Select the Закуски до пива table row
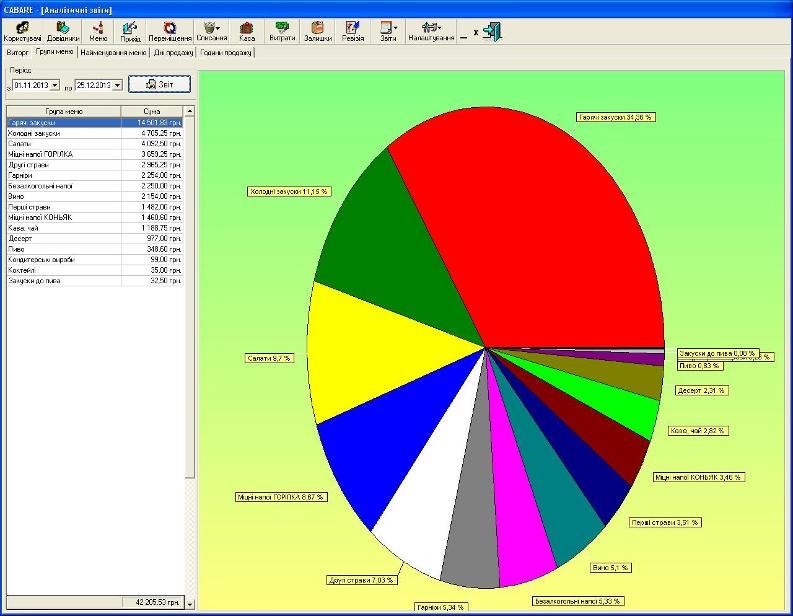This screenshot has width=793, height=616. pos(95,280)
